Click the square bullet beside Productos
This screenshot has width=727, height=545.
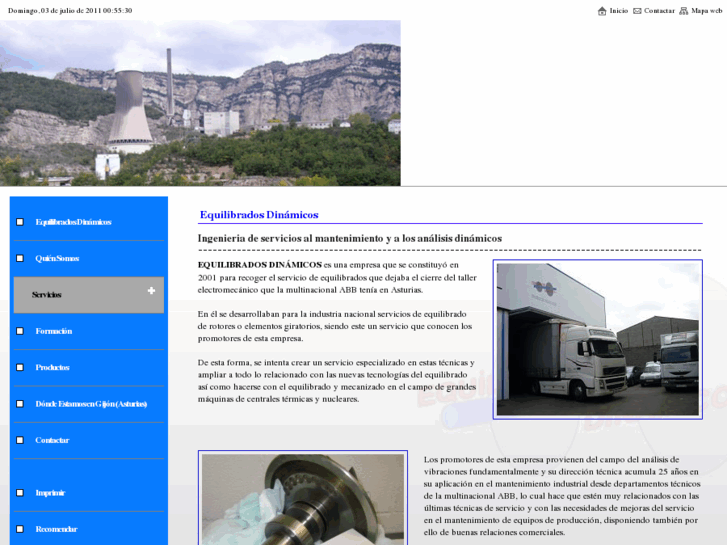tap(20, 367)
